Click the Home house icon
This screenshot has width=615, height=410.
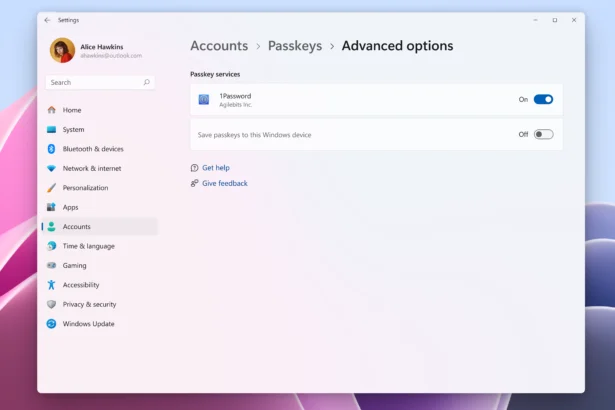[x=51, y=110]
